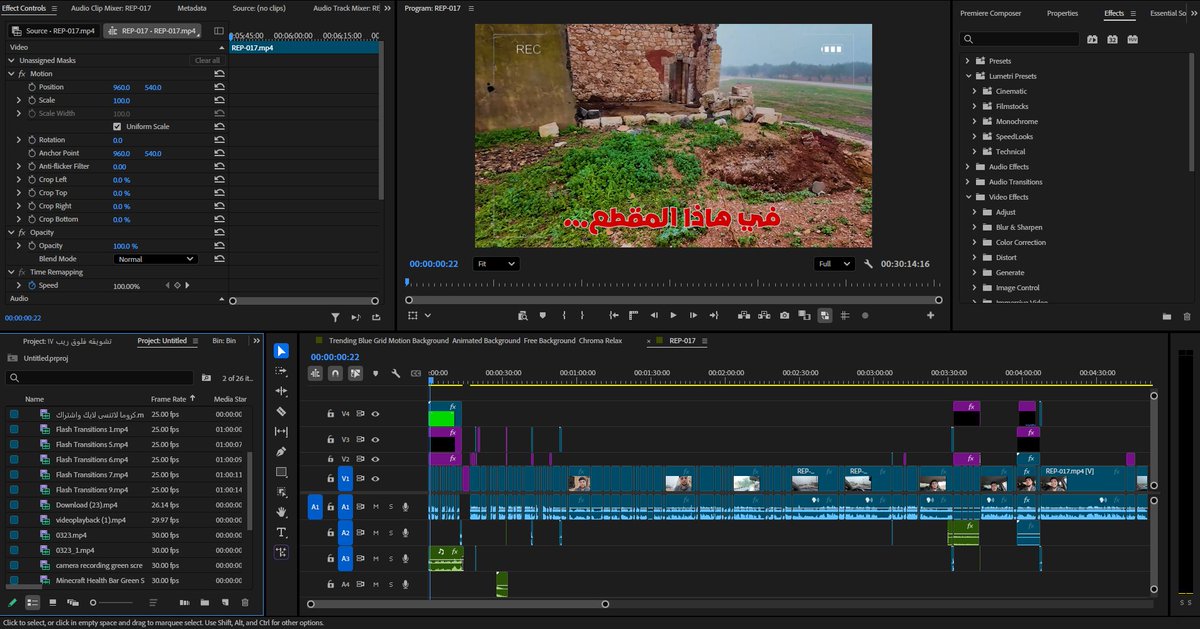Click the New Bin folder icon in Project panel

click(x=204, y=603)
